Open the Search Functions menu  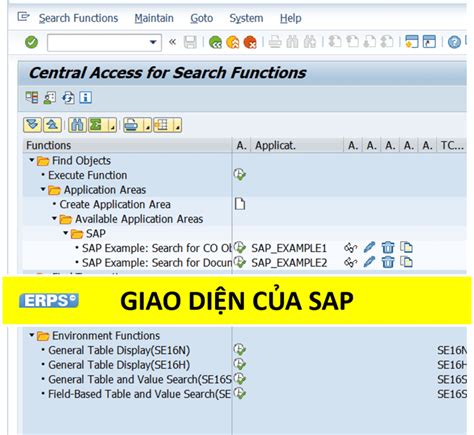pyautogui.click(x=78, y=18)
